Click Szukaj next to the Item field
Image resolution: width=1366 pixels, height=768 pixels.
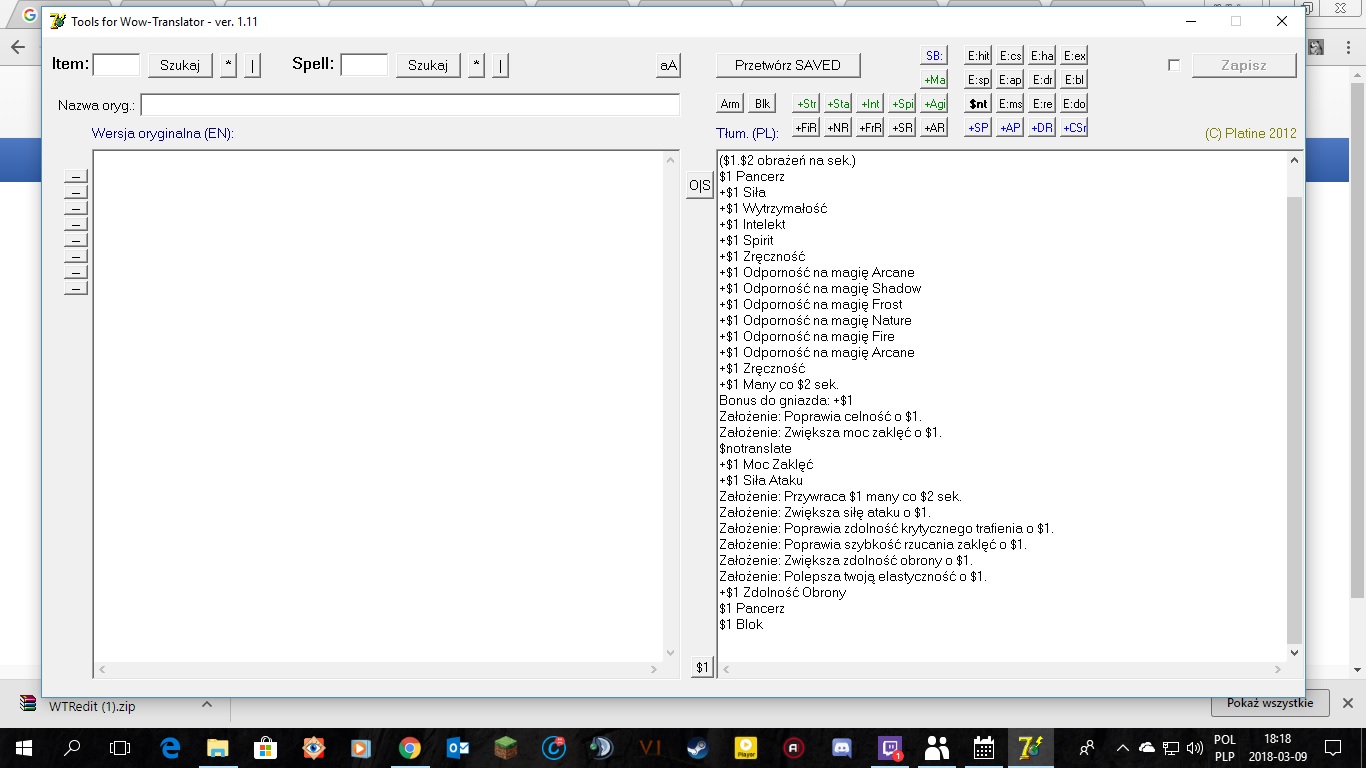click(x=180, y=66)
